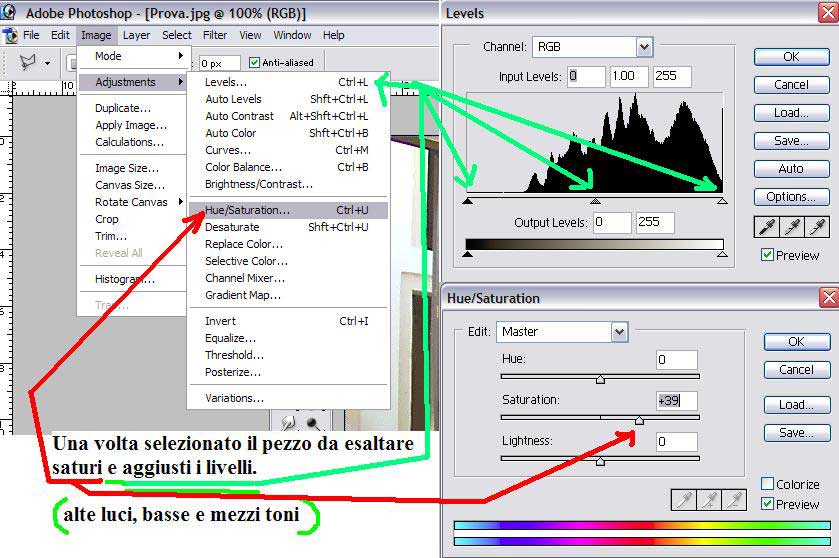Click the midtone Input Levels 1.00 field
Viewport: 839px width, 558px height.
[x=629, y=77]
